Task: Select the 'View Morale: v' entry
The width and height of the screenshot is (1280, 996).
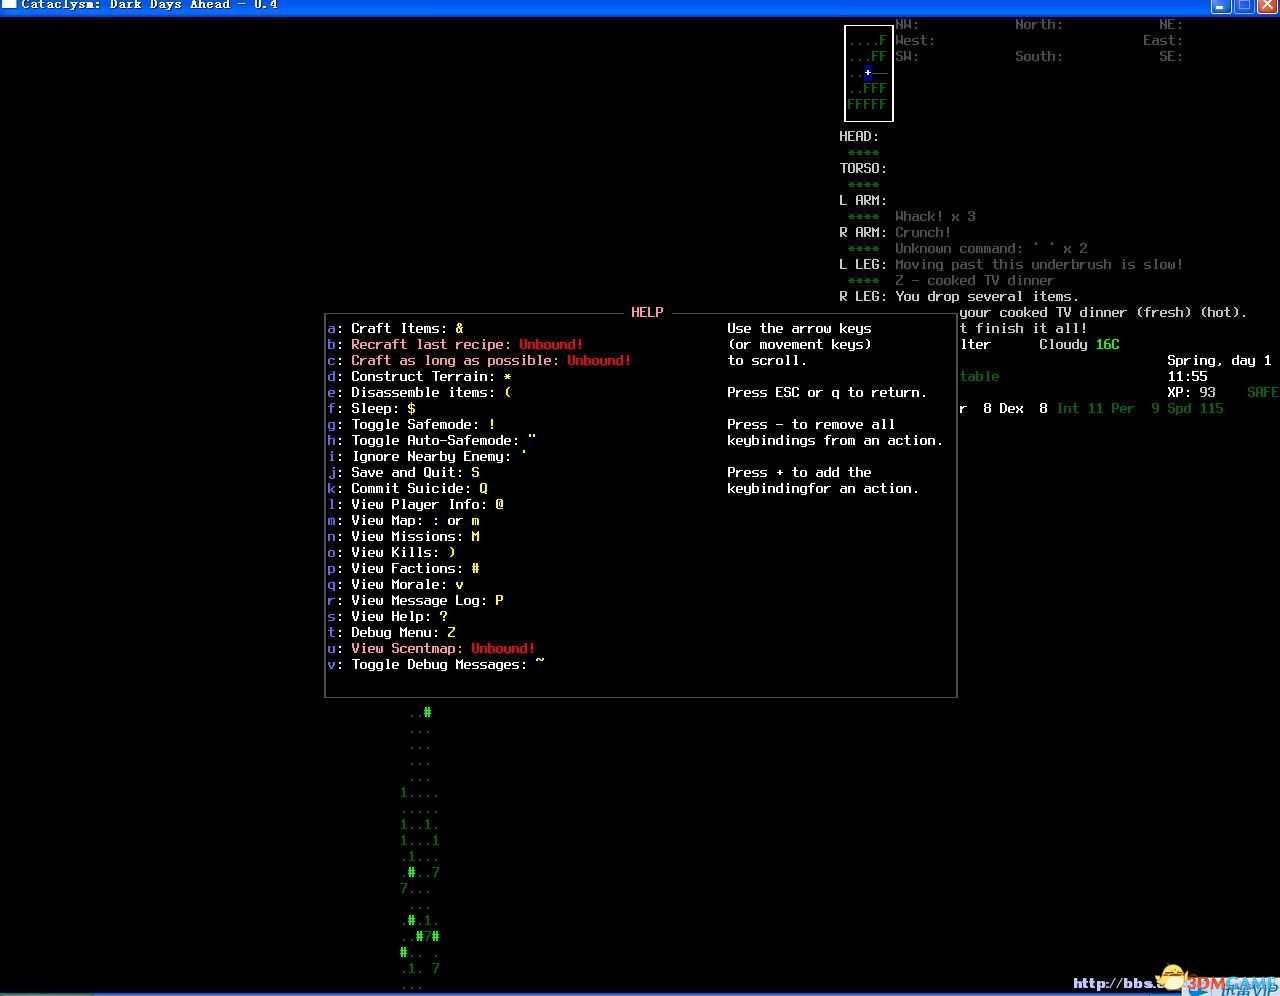Action: coord(395,584)
